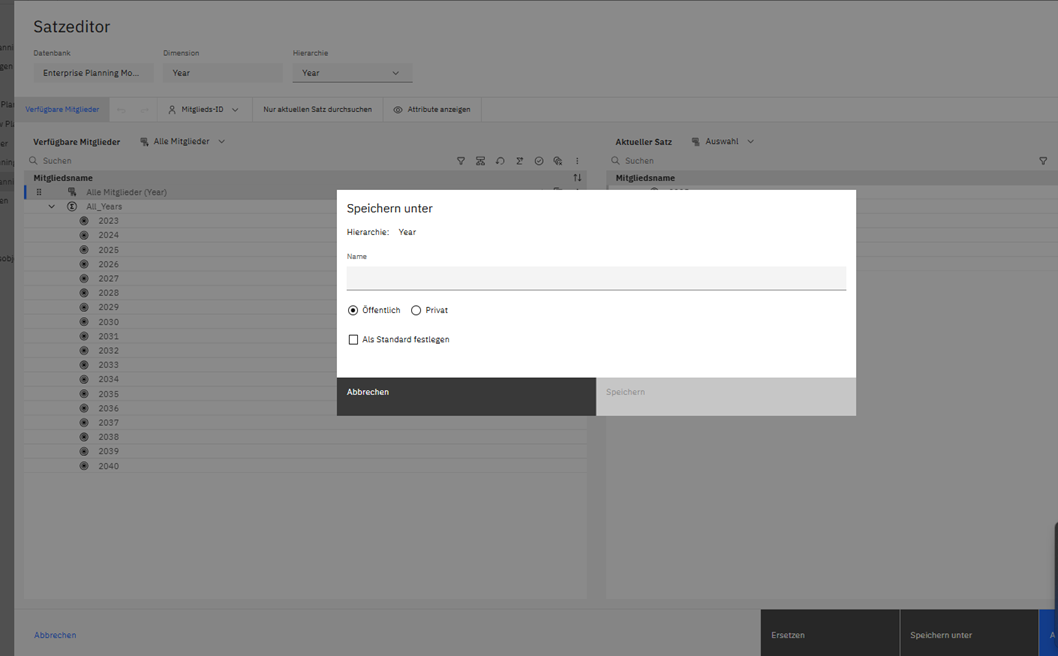Enable the Als Standard festlegen checkbox
The image size is (1058, 656).
tap(353, 340)
